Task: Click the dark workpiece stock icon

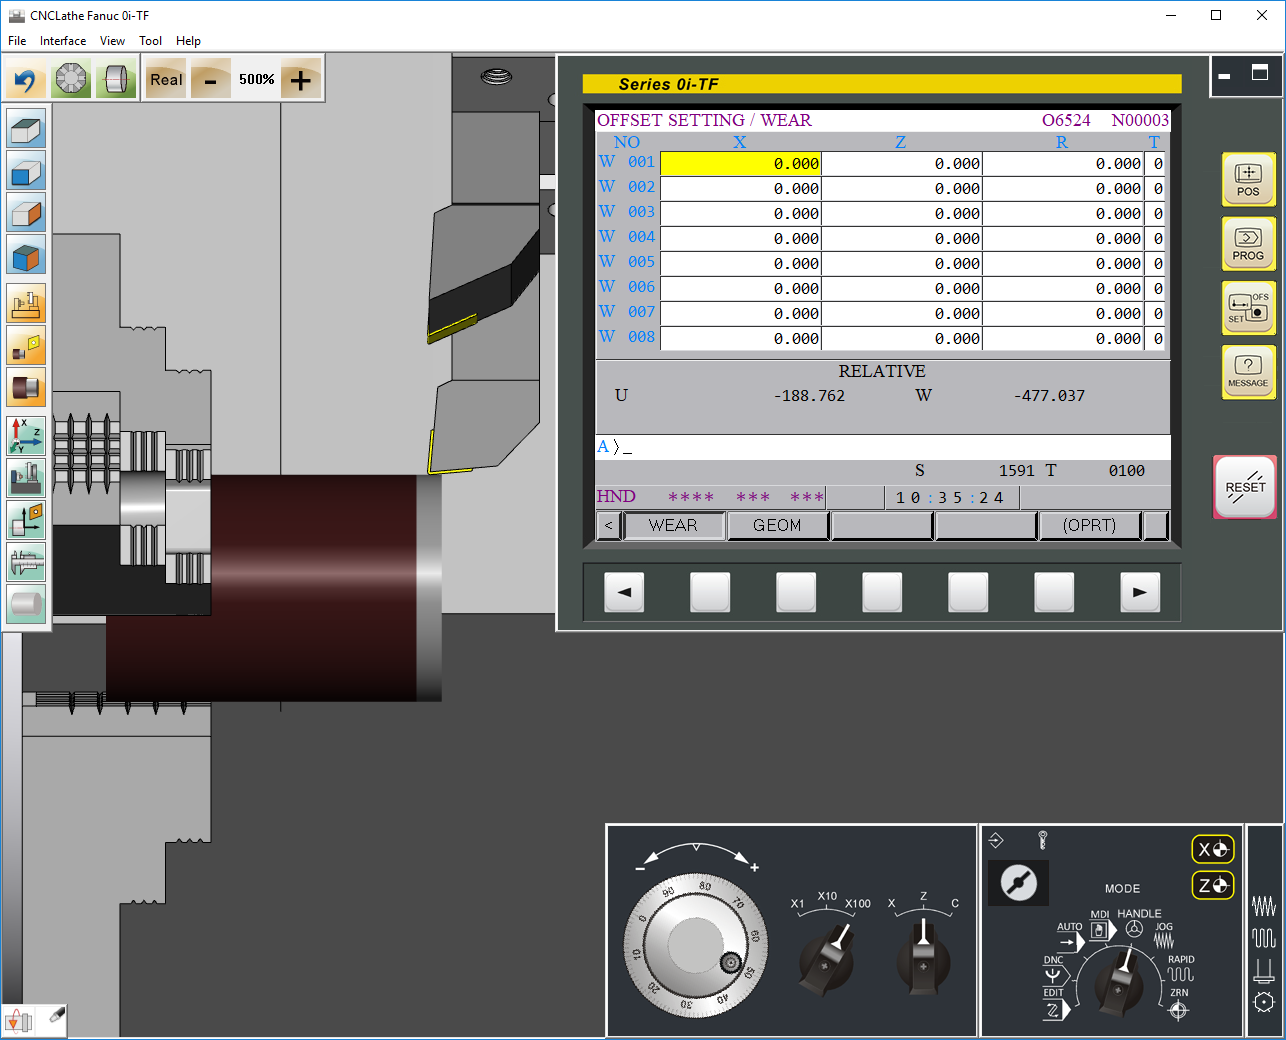Action: (x=26, y=387)
